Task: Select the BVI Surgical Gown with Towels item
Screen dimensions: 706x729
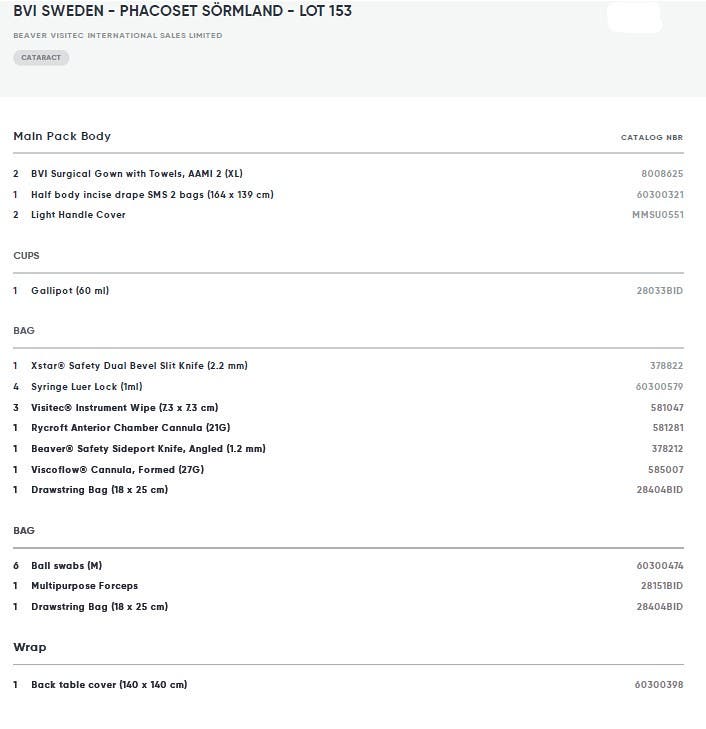Action: 137,174
